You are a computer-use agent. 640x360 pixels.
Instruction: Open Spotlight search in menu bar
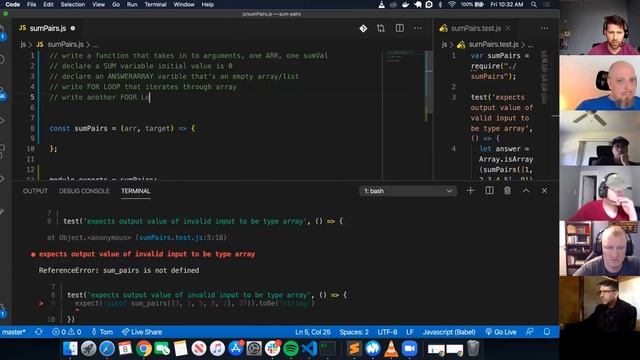(534, 4)
